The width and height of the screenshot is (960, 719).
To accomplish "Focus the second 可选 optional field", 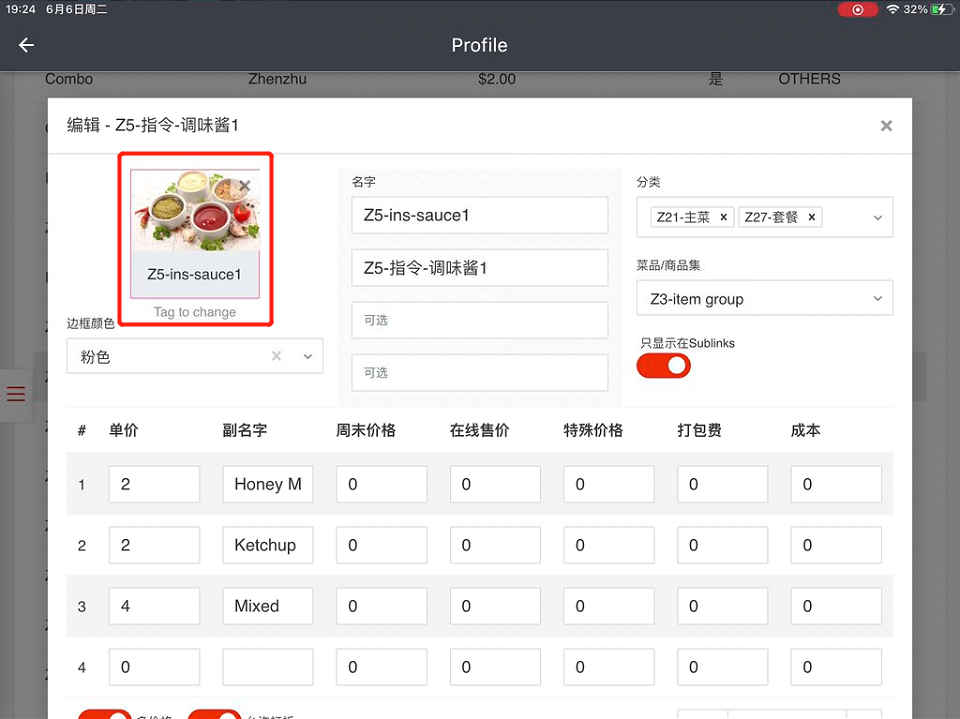I will click(x=479, y=372).
